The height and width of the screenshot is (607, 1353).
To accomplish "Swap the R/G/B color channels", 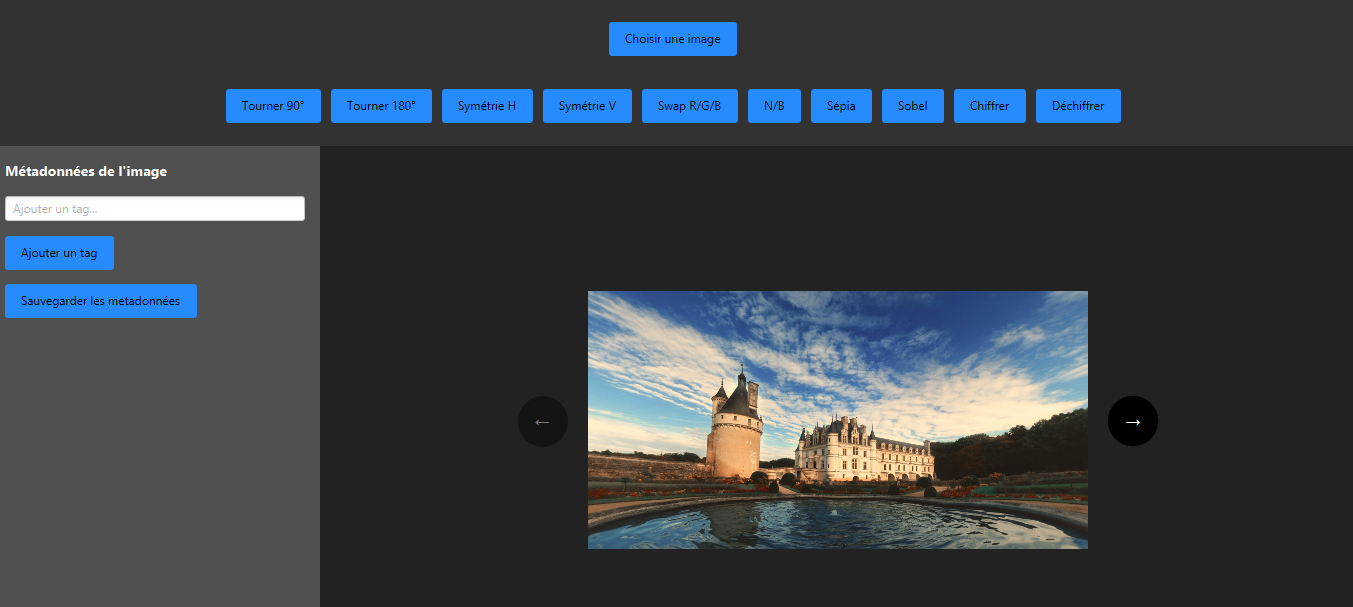I will pyautogui.click(x=689, y=105).
